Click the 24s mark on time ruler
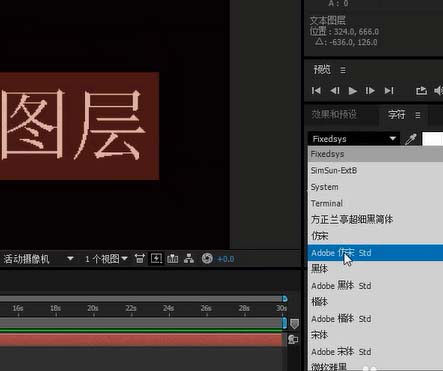Screen dimensions: 443x371 pyautogui.click(x=169, y=309)
